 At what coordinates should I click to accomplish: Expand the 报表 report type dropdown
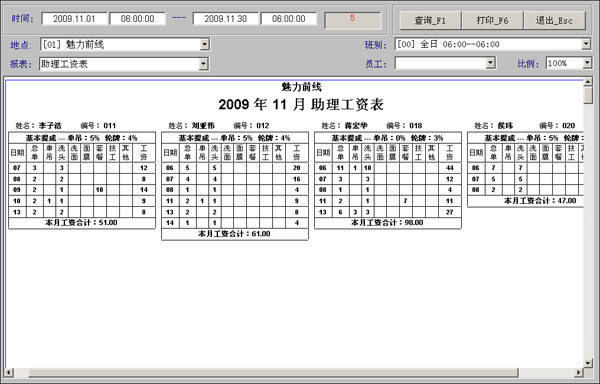[x=204, y=63]
